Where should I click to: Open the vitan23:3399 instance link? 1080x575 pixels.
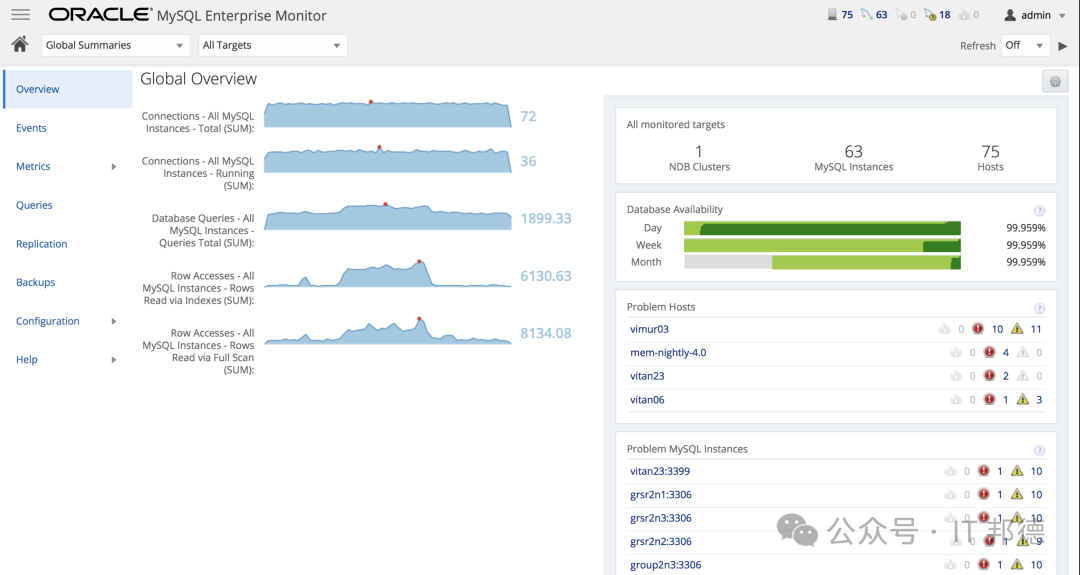coord(660,471)
